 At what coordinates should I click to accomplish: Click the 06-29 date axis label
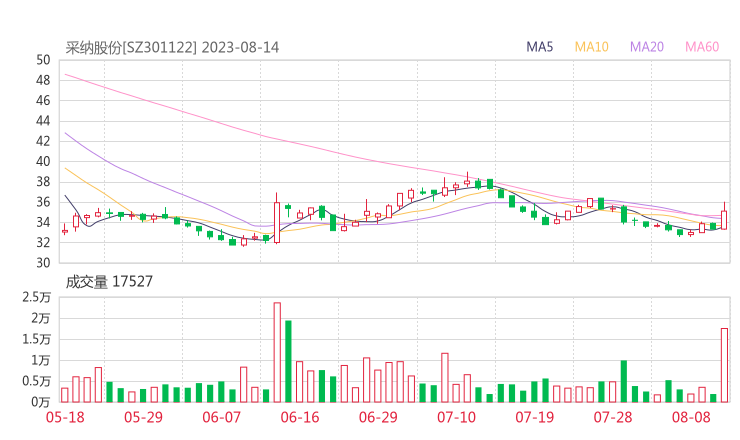click(x=378, y=417)
